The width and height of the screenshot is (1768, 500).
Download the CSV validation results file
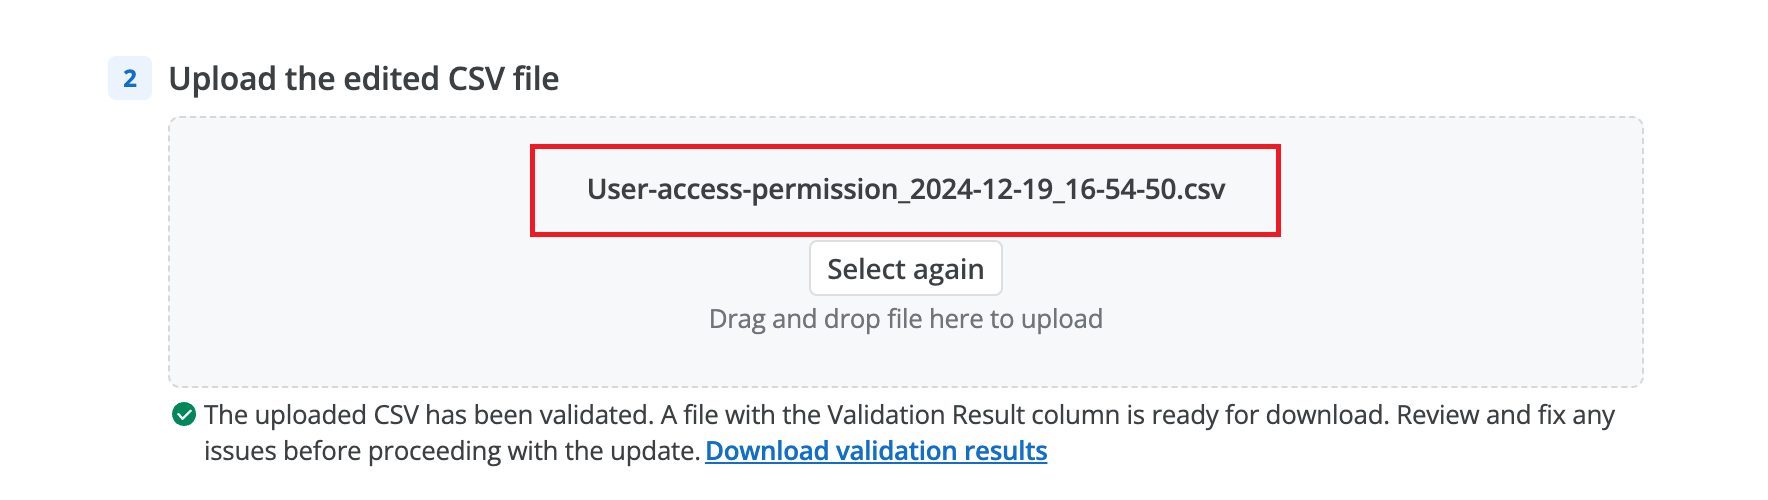(x=876, y=451)
